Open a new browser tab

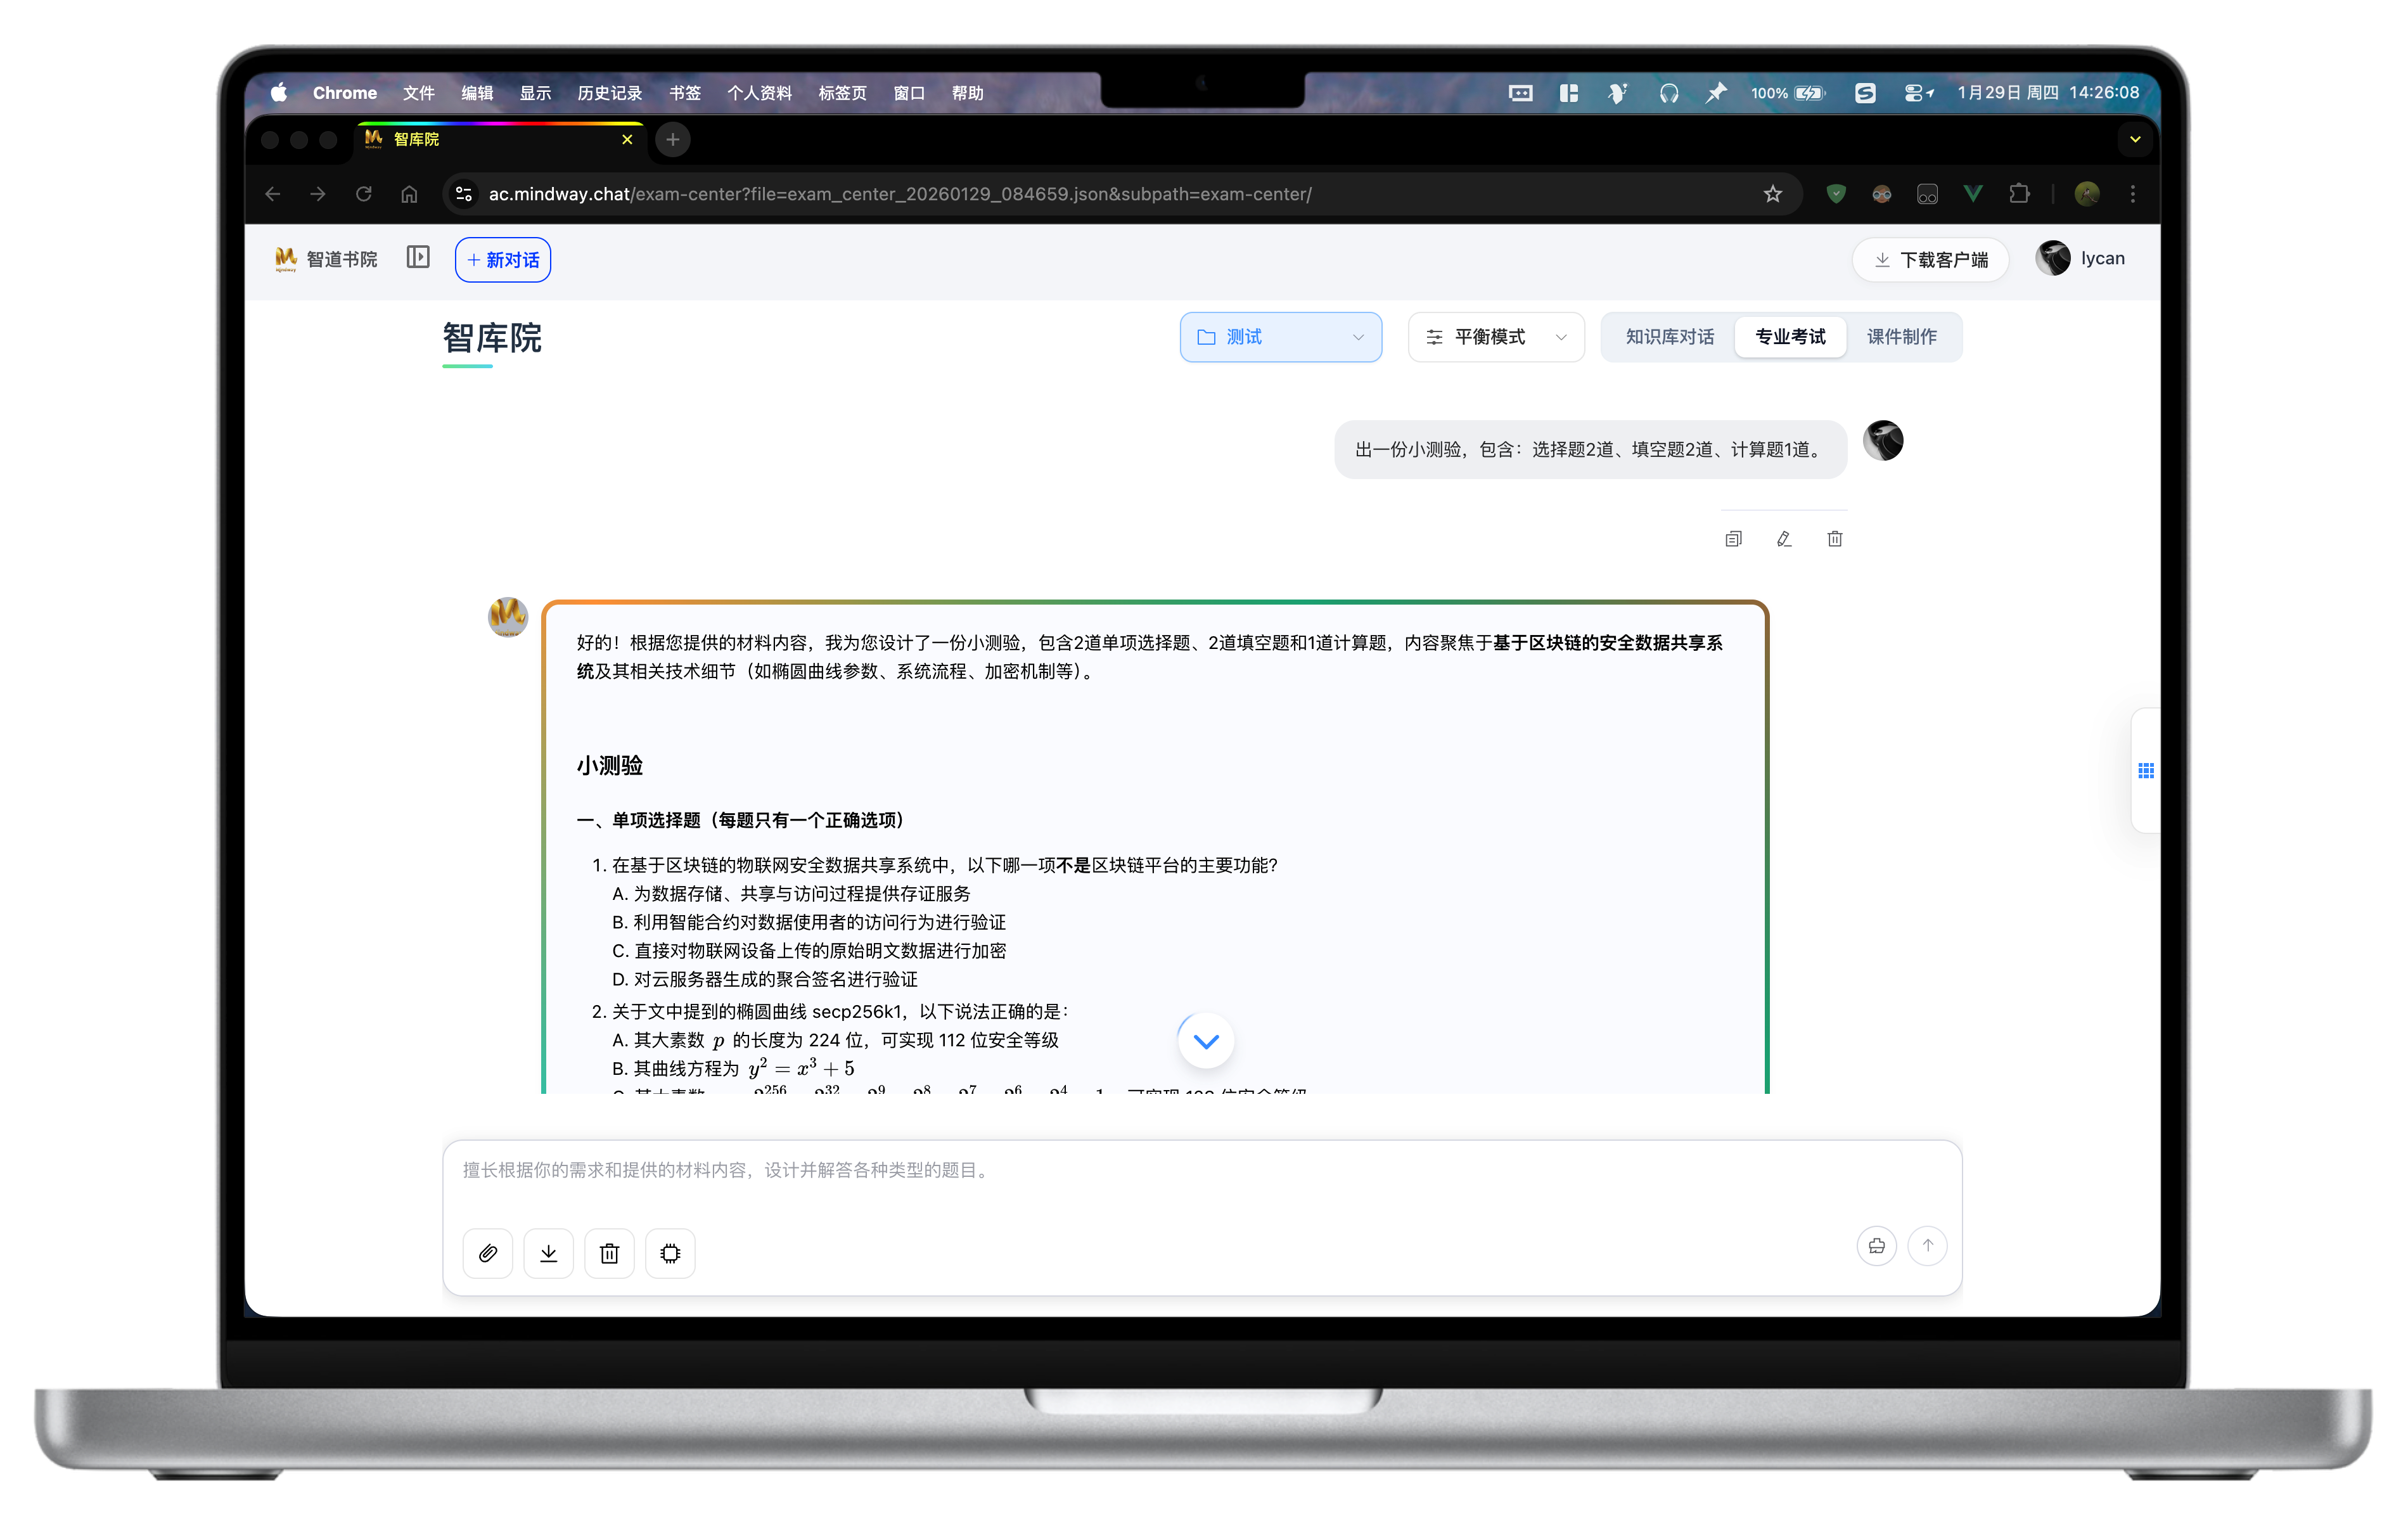coord(673,140)
